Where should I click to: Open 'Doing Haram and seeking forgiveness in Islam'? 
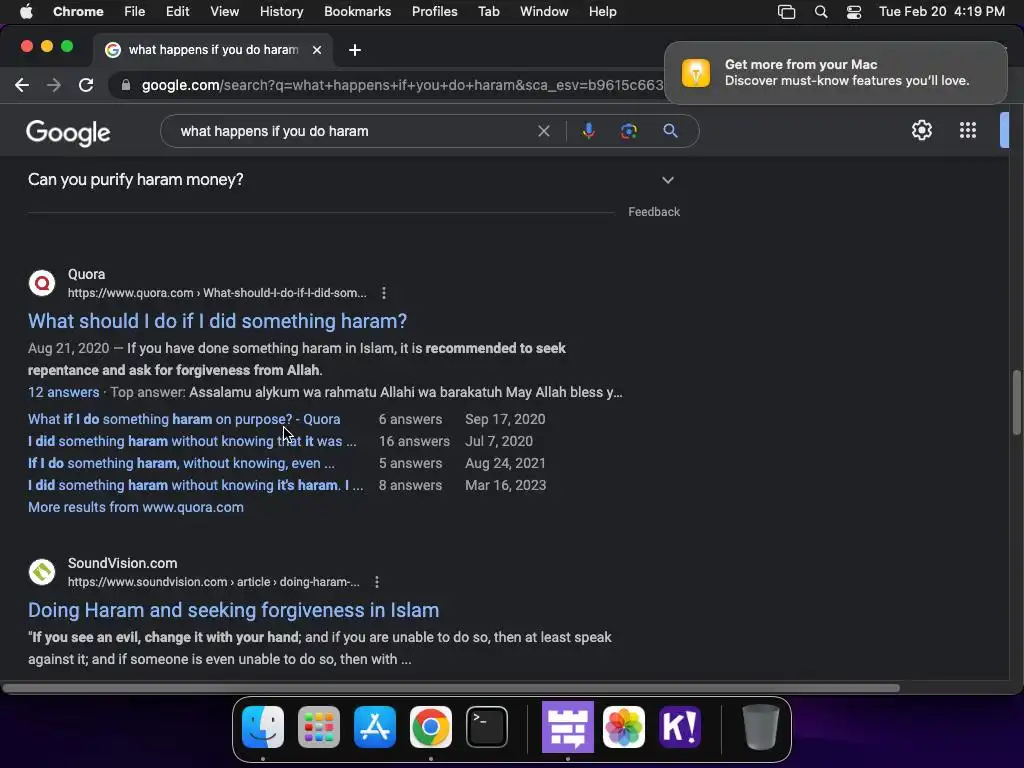point(233,610)
